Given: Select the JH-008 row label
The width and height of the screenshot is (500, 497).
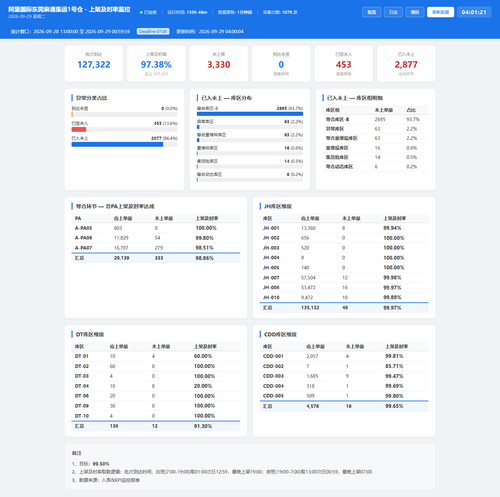Looking at the screenshot, I should point(271,287).
